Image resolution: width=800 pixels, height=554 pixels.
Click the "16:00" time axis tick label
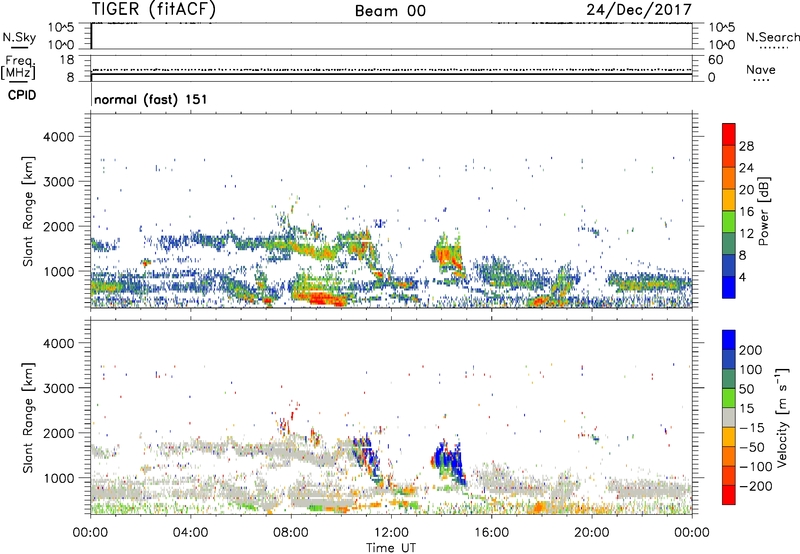click(x=491, y=532)
